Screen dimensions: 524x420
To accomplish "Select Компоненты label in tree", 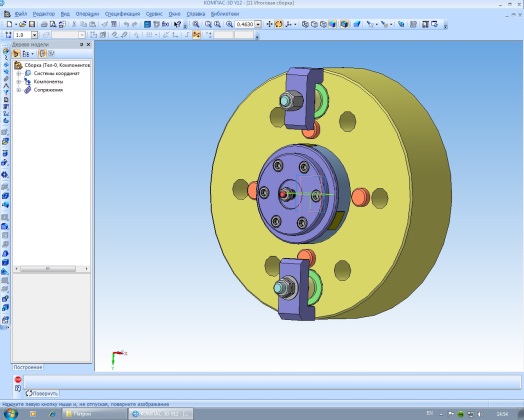I will point(48,82).
